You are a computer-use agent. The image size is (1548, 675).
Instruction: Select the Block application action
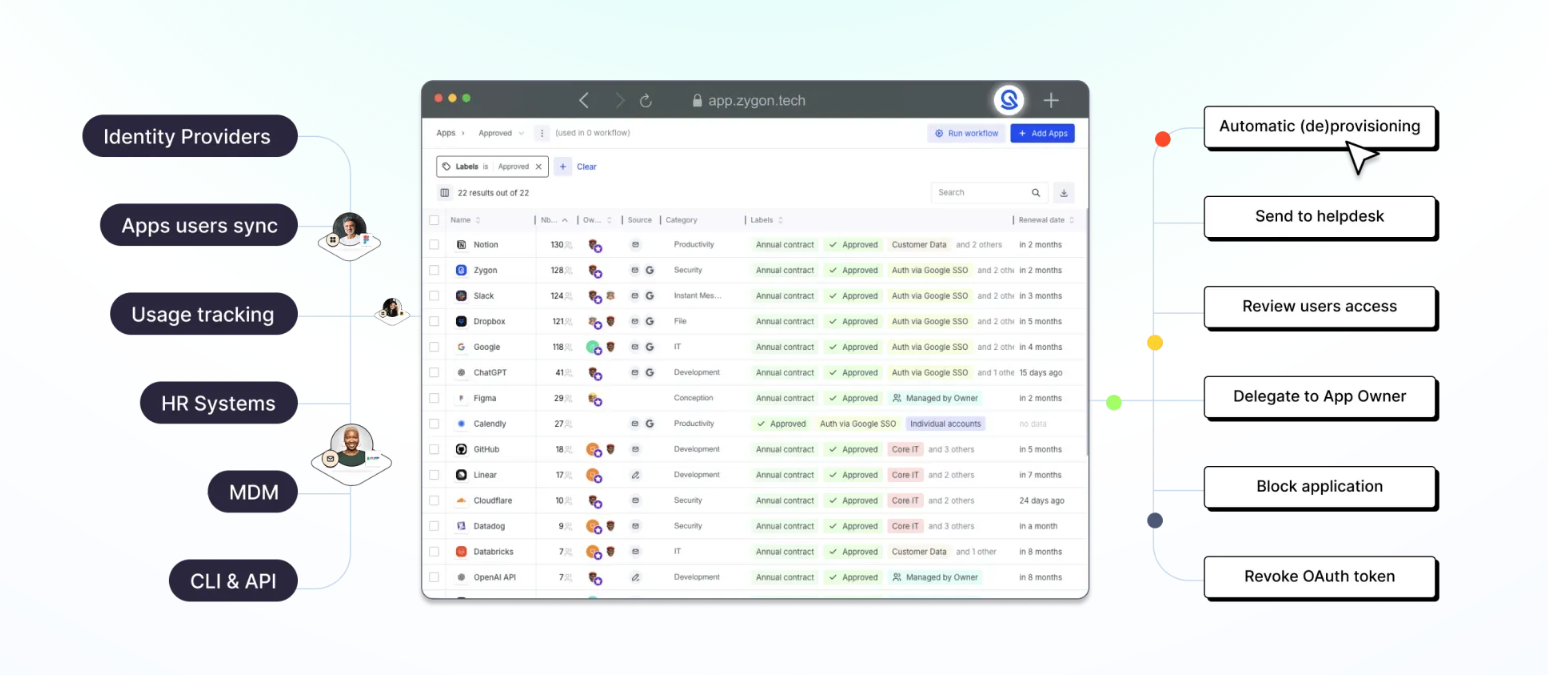coord(1319,487)
